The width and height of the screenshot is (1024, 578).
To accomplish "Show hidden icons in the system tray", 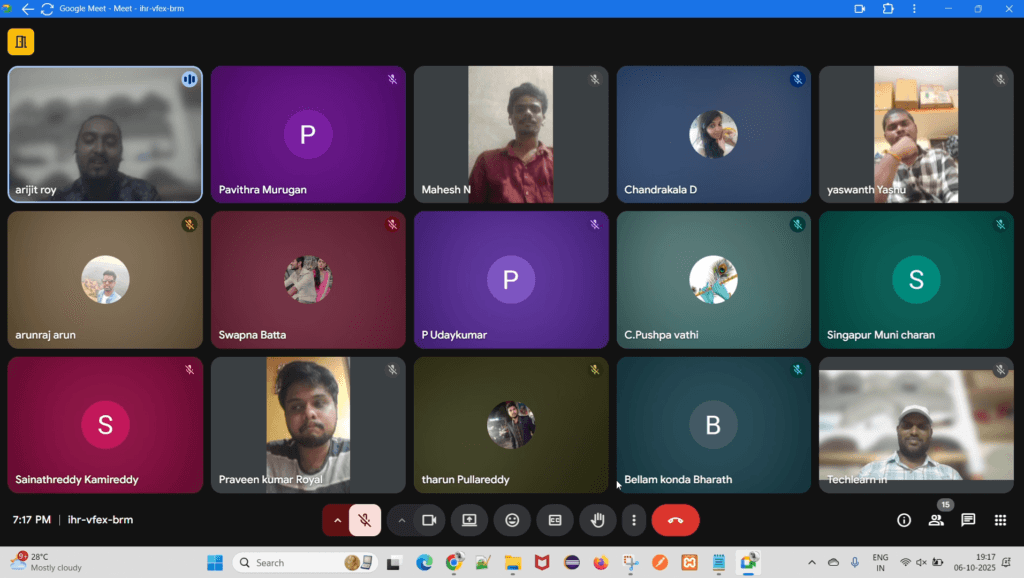I will point(812,562).
